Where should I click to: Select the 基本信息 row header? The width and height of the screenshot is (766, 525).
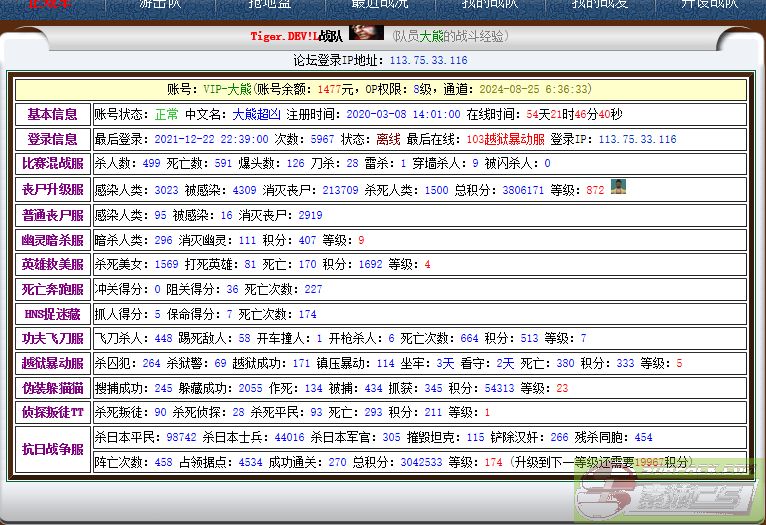[x=52, y=114]
